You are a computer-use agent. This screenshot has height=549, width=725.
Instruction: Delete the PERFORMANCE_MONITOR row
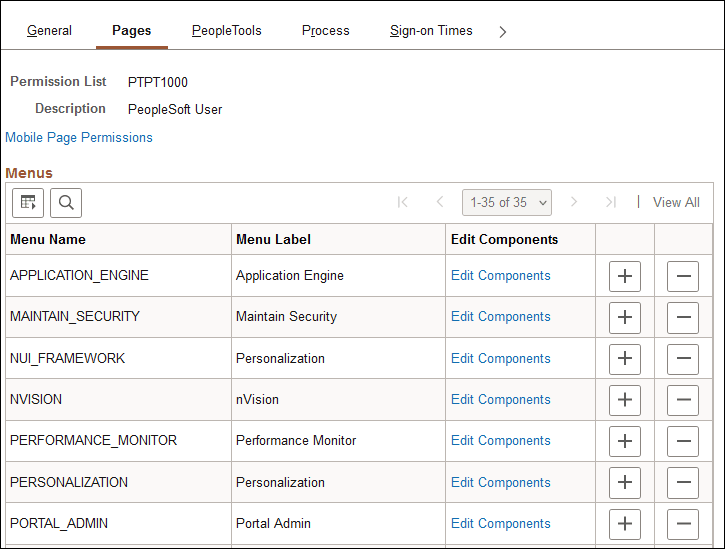click(683, 441)
